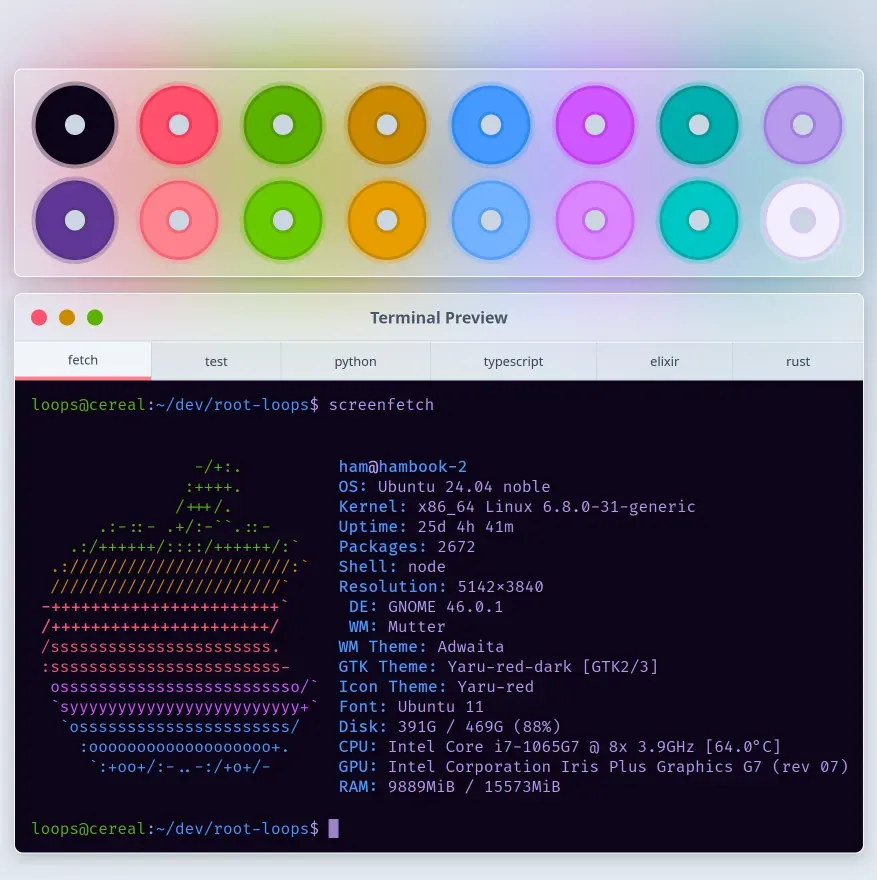Click the deep purple donut swatch
The height and width of the screenshot is (880, 877).
pyautogui.click(x=74, y=219)
